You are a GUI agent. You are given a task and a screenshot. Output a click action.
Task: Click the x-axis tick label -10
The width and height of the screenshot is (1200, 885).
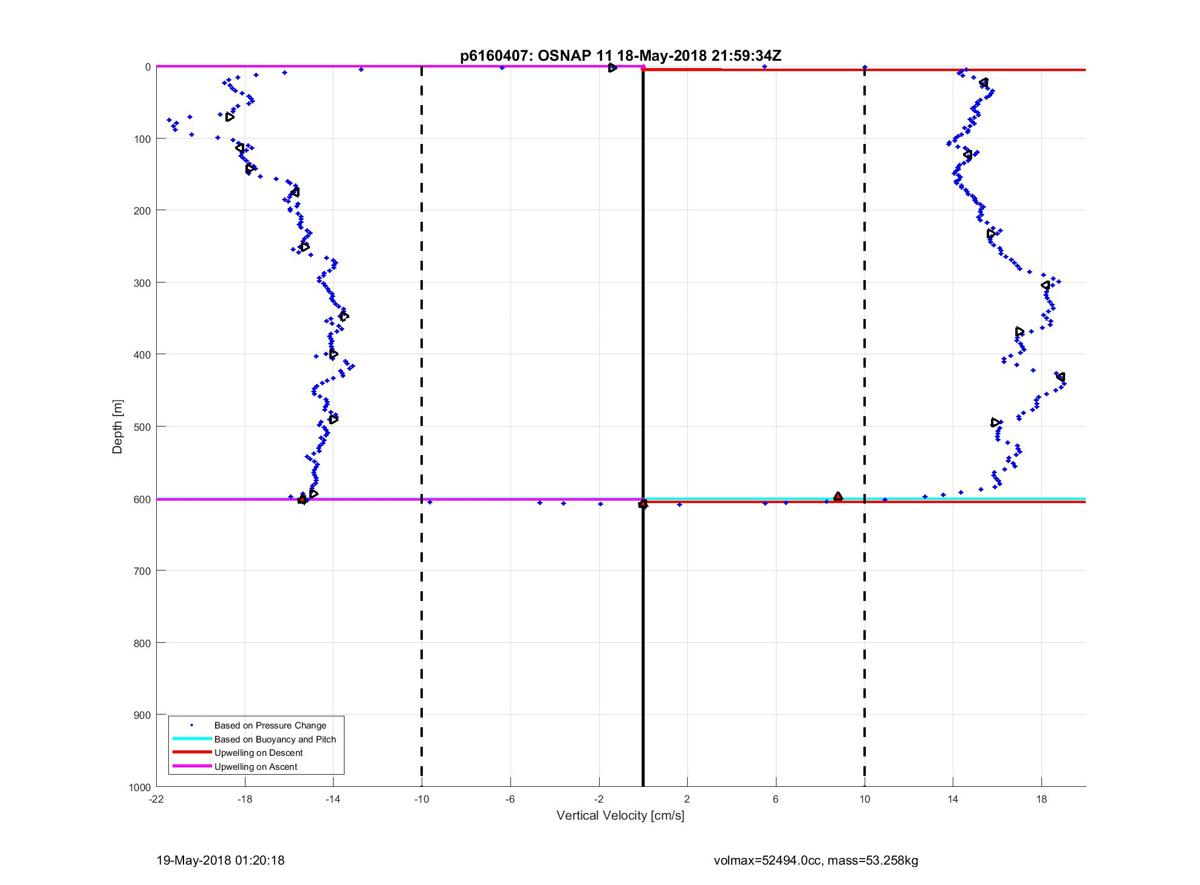421,799
